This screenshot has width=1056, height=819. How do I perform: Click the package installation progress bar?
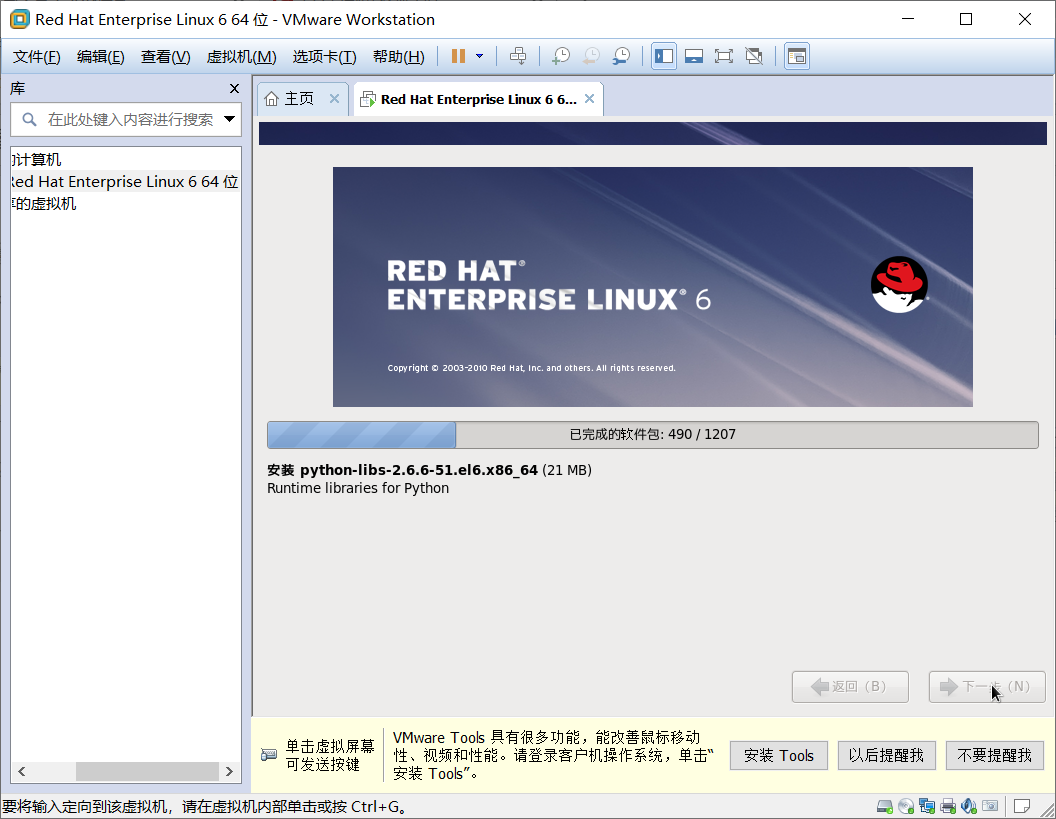click(x=653, y=434)
